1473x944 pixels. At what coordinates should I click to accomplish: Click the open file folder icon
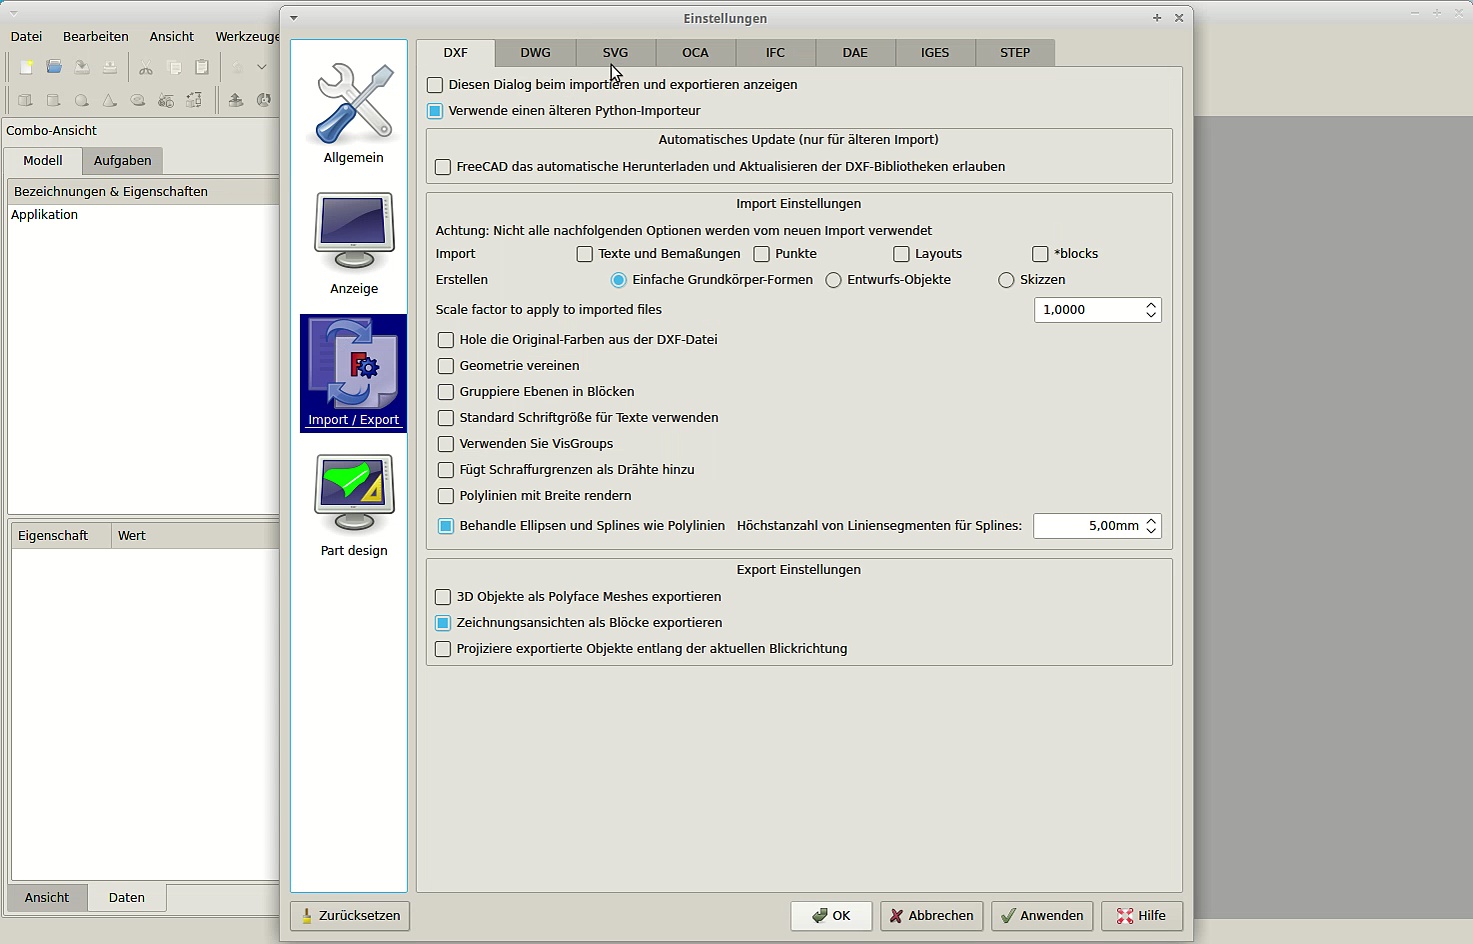click(x=54, y=67)
